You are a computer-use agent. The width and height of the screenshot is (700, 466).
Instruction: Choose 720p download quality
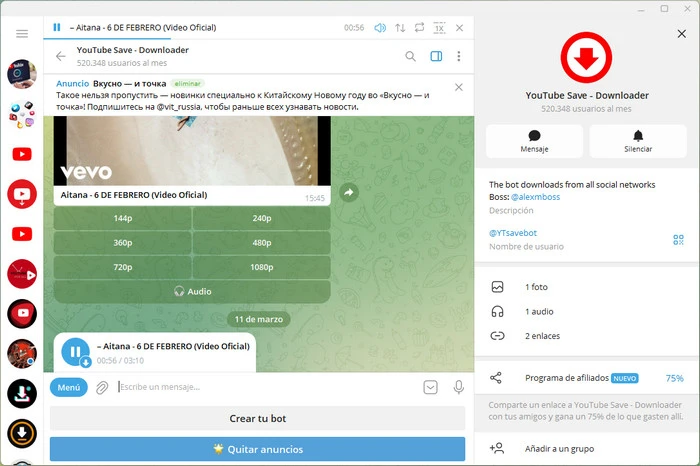click(x=123, y=267)
